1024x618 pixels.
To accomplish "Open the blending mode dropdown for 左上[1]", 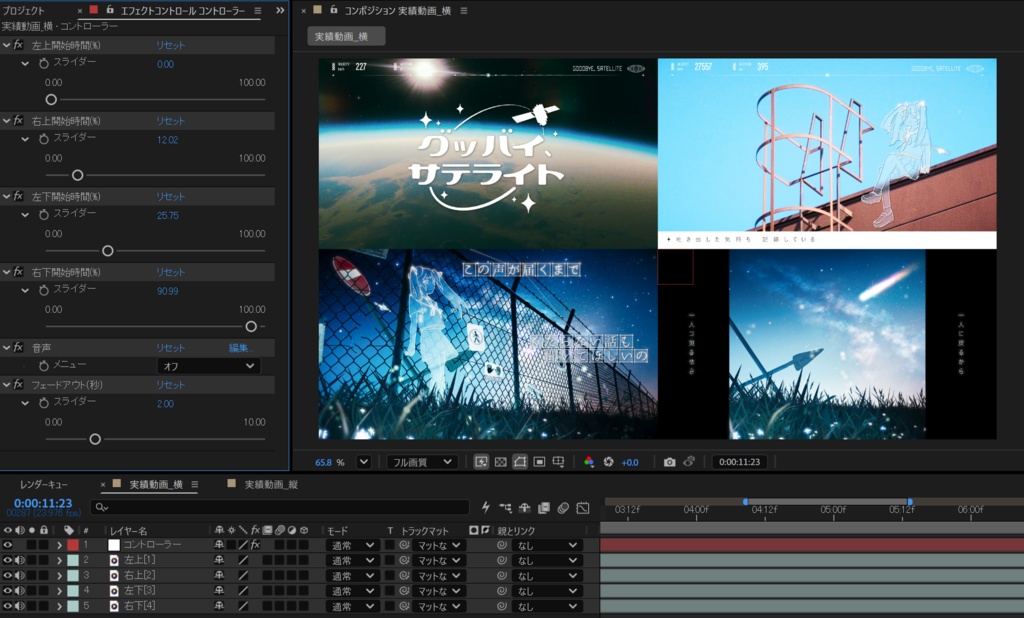I will 351,561.
